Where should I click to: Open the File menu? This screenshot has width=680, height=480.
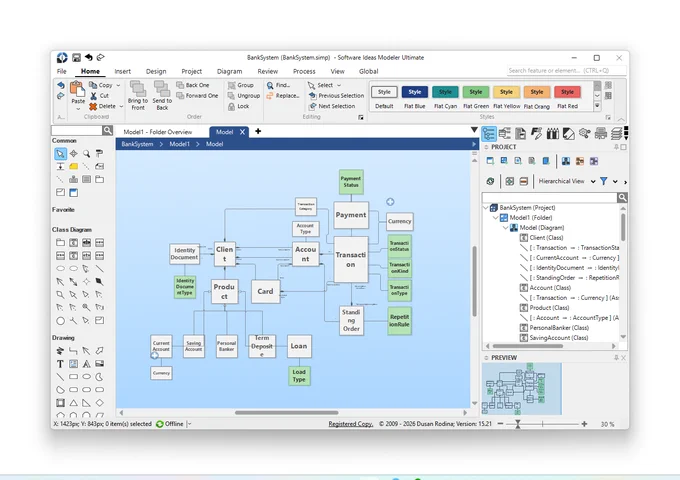point(62,71)
